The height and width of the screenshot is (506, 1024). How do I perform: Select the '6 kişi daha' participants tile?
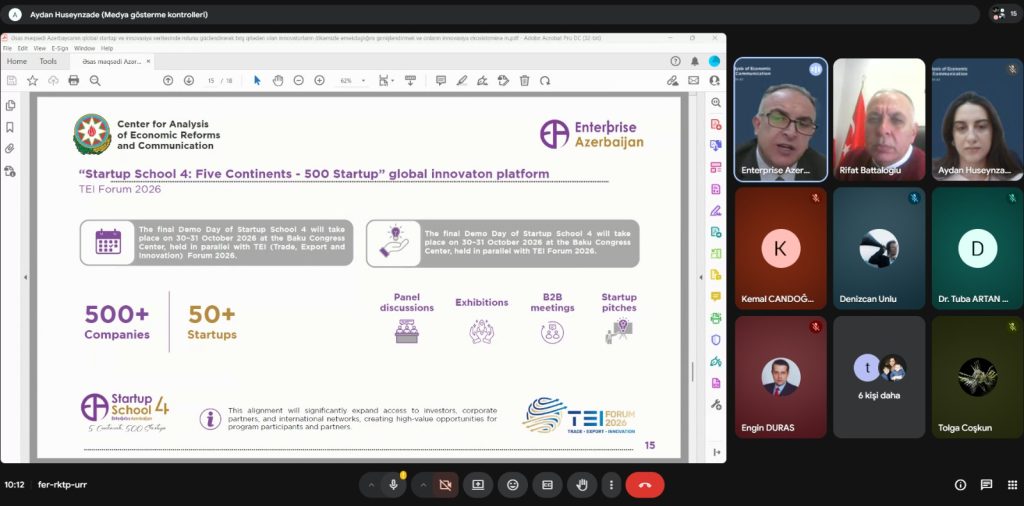[880, 377]
